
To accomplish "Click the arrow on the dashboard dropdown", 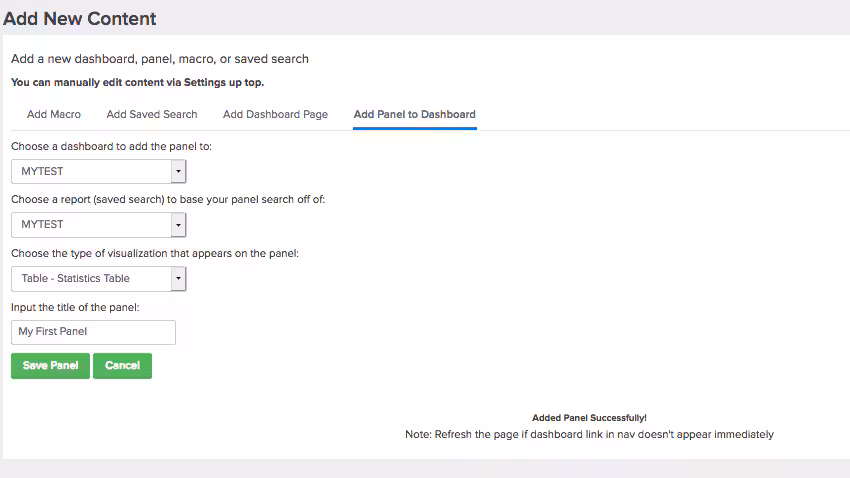I will tap(178, 171).
